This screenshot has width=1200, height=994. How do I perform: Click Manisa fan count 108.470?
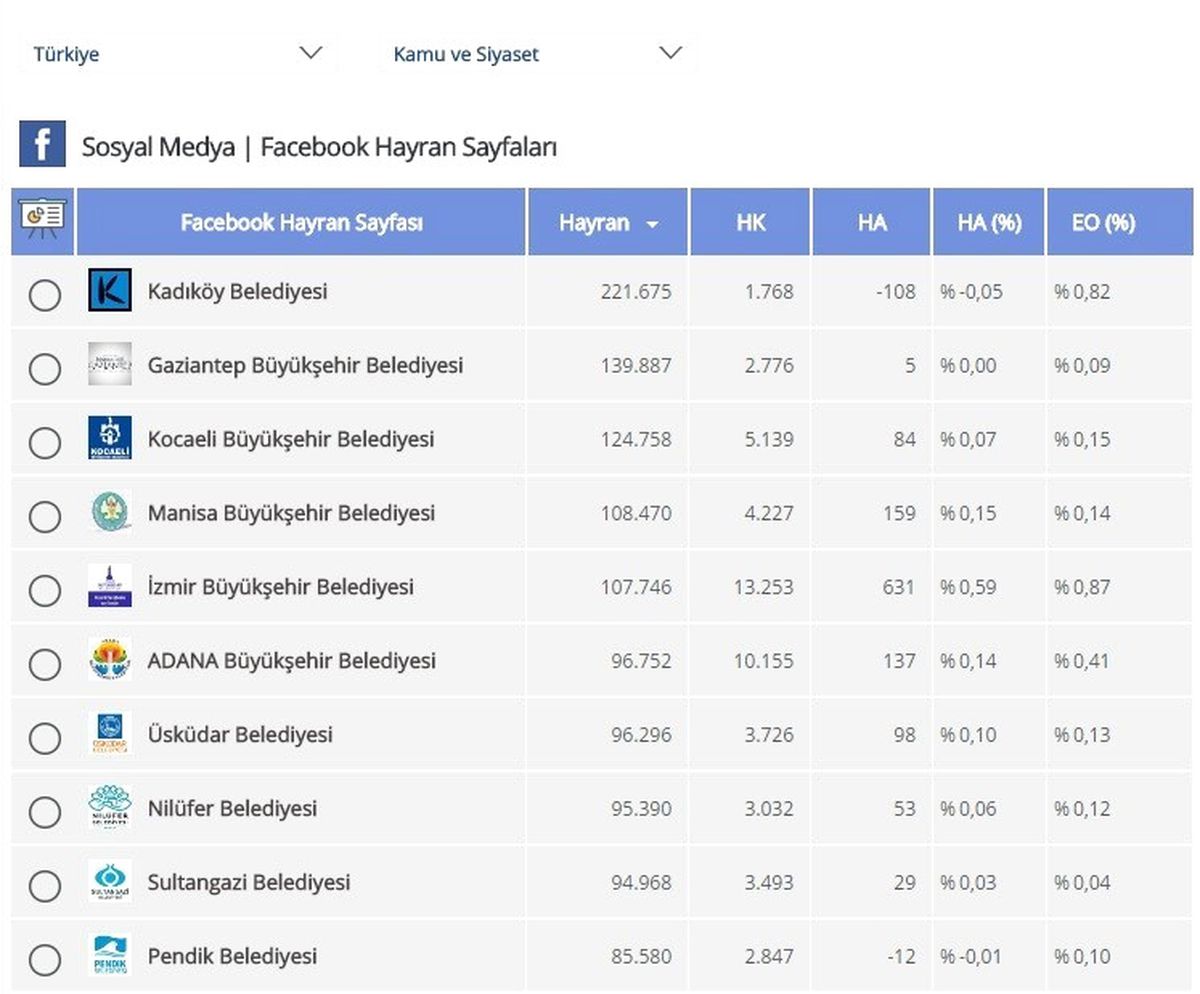pyautogui.click(x=636, y=513)
